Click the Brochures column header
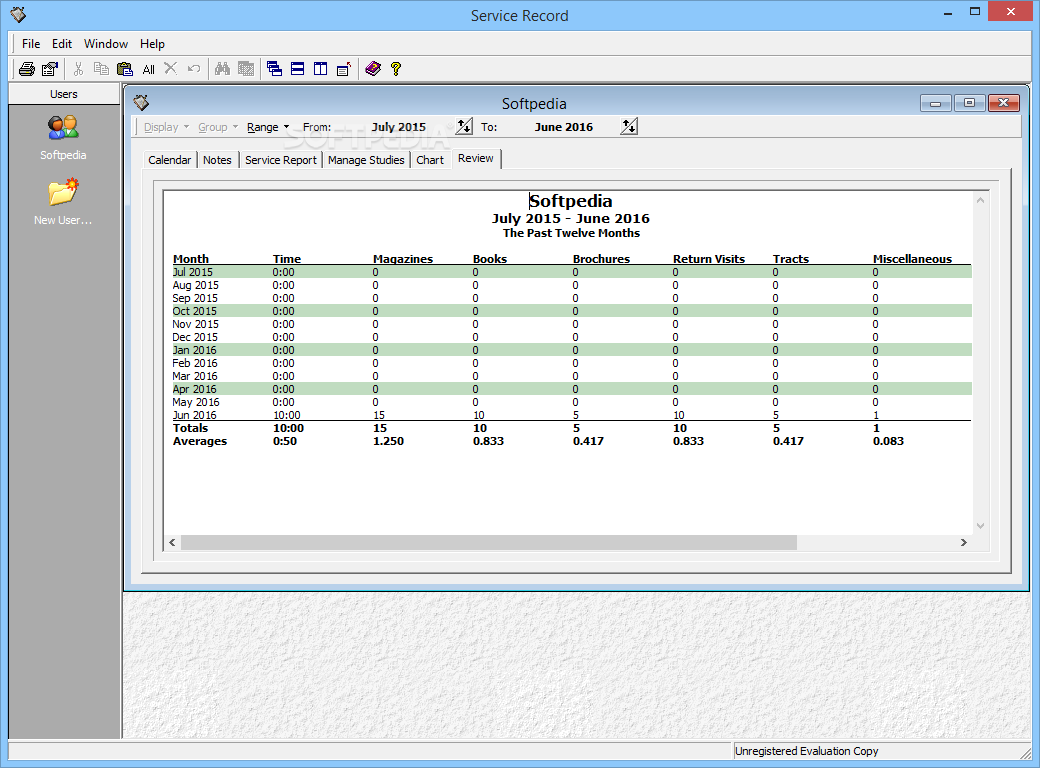1040x768 pixels. click(601, 259)
